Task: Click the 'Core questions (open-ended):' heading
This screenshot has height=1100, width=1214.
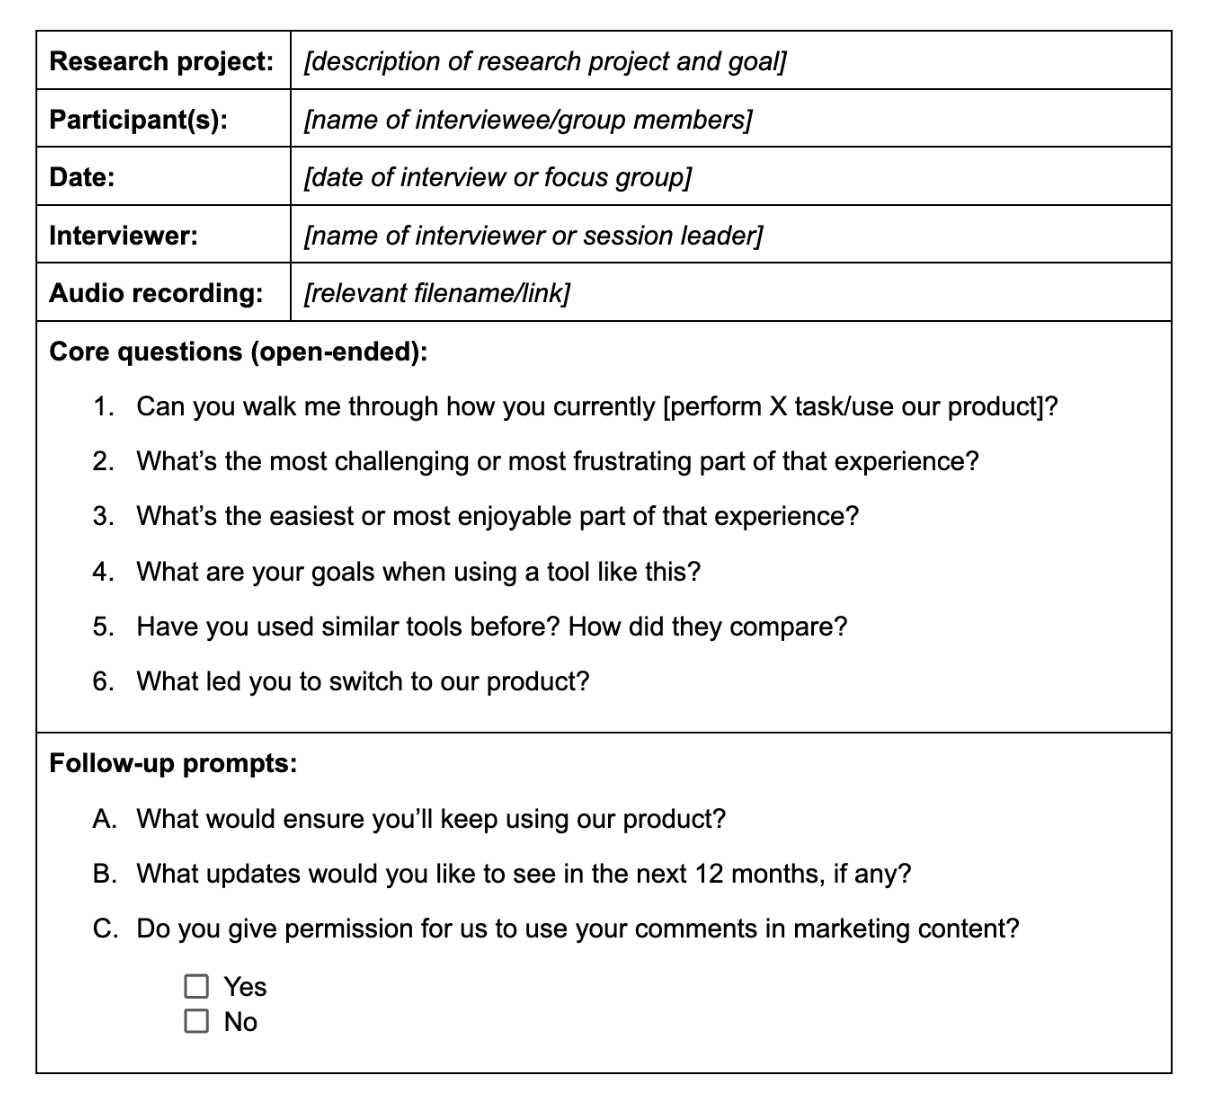Action: (x=238, y=352)
